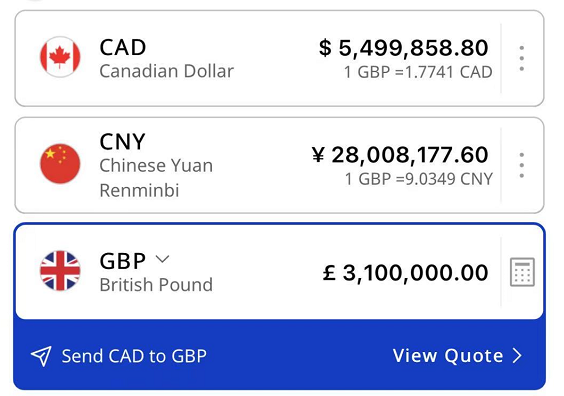Open the calculator icon in GBP row

point(522,272)
